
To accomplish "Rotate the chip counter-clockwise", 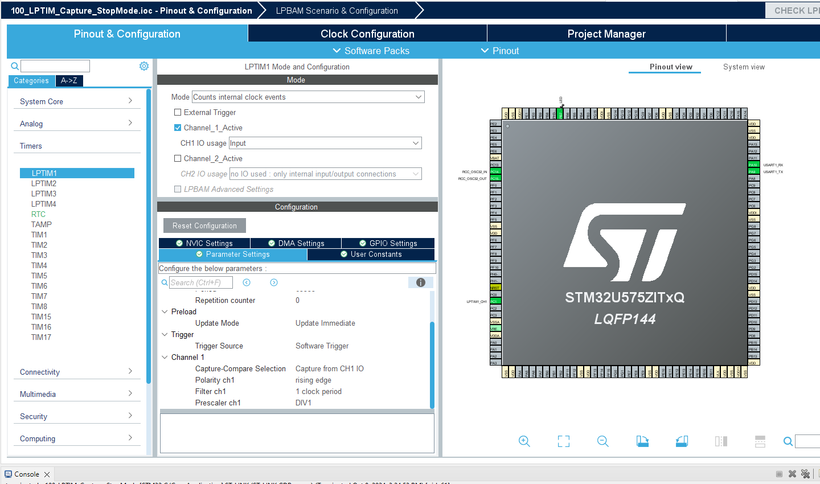I will (681, 441).
